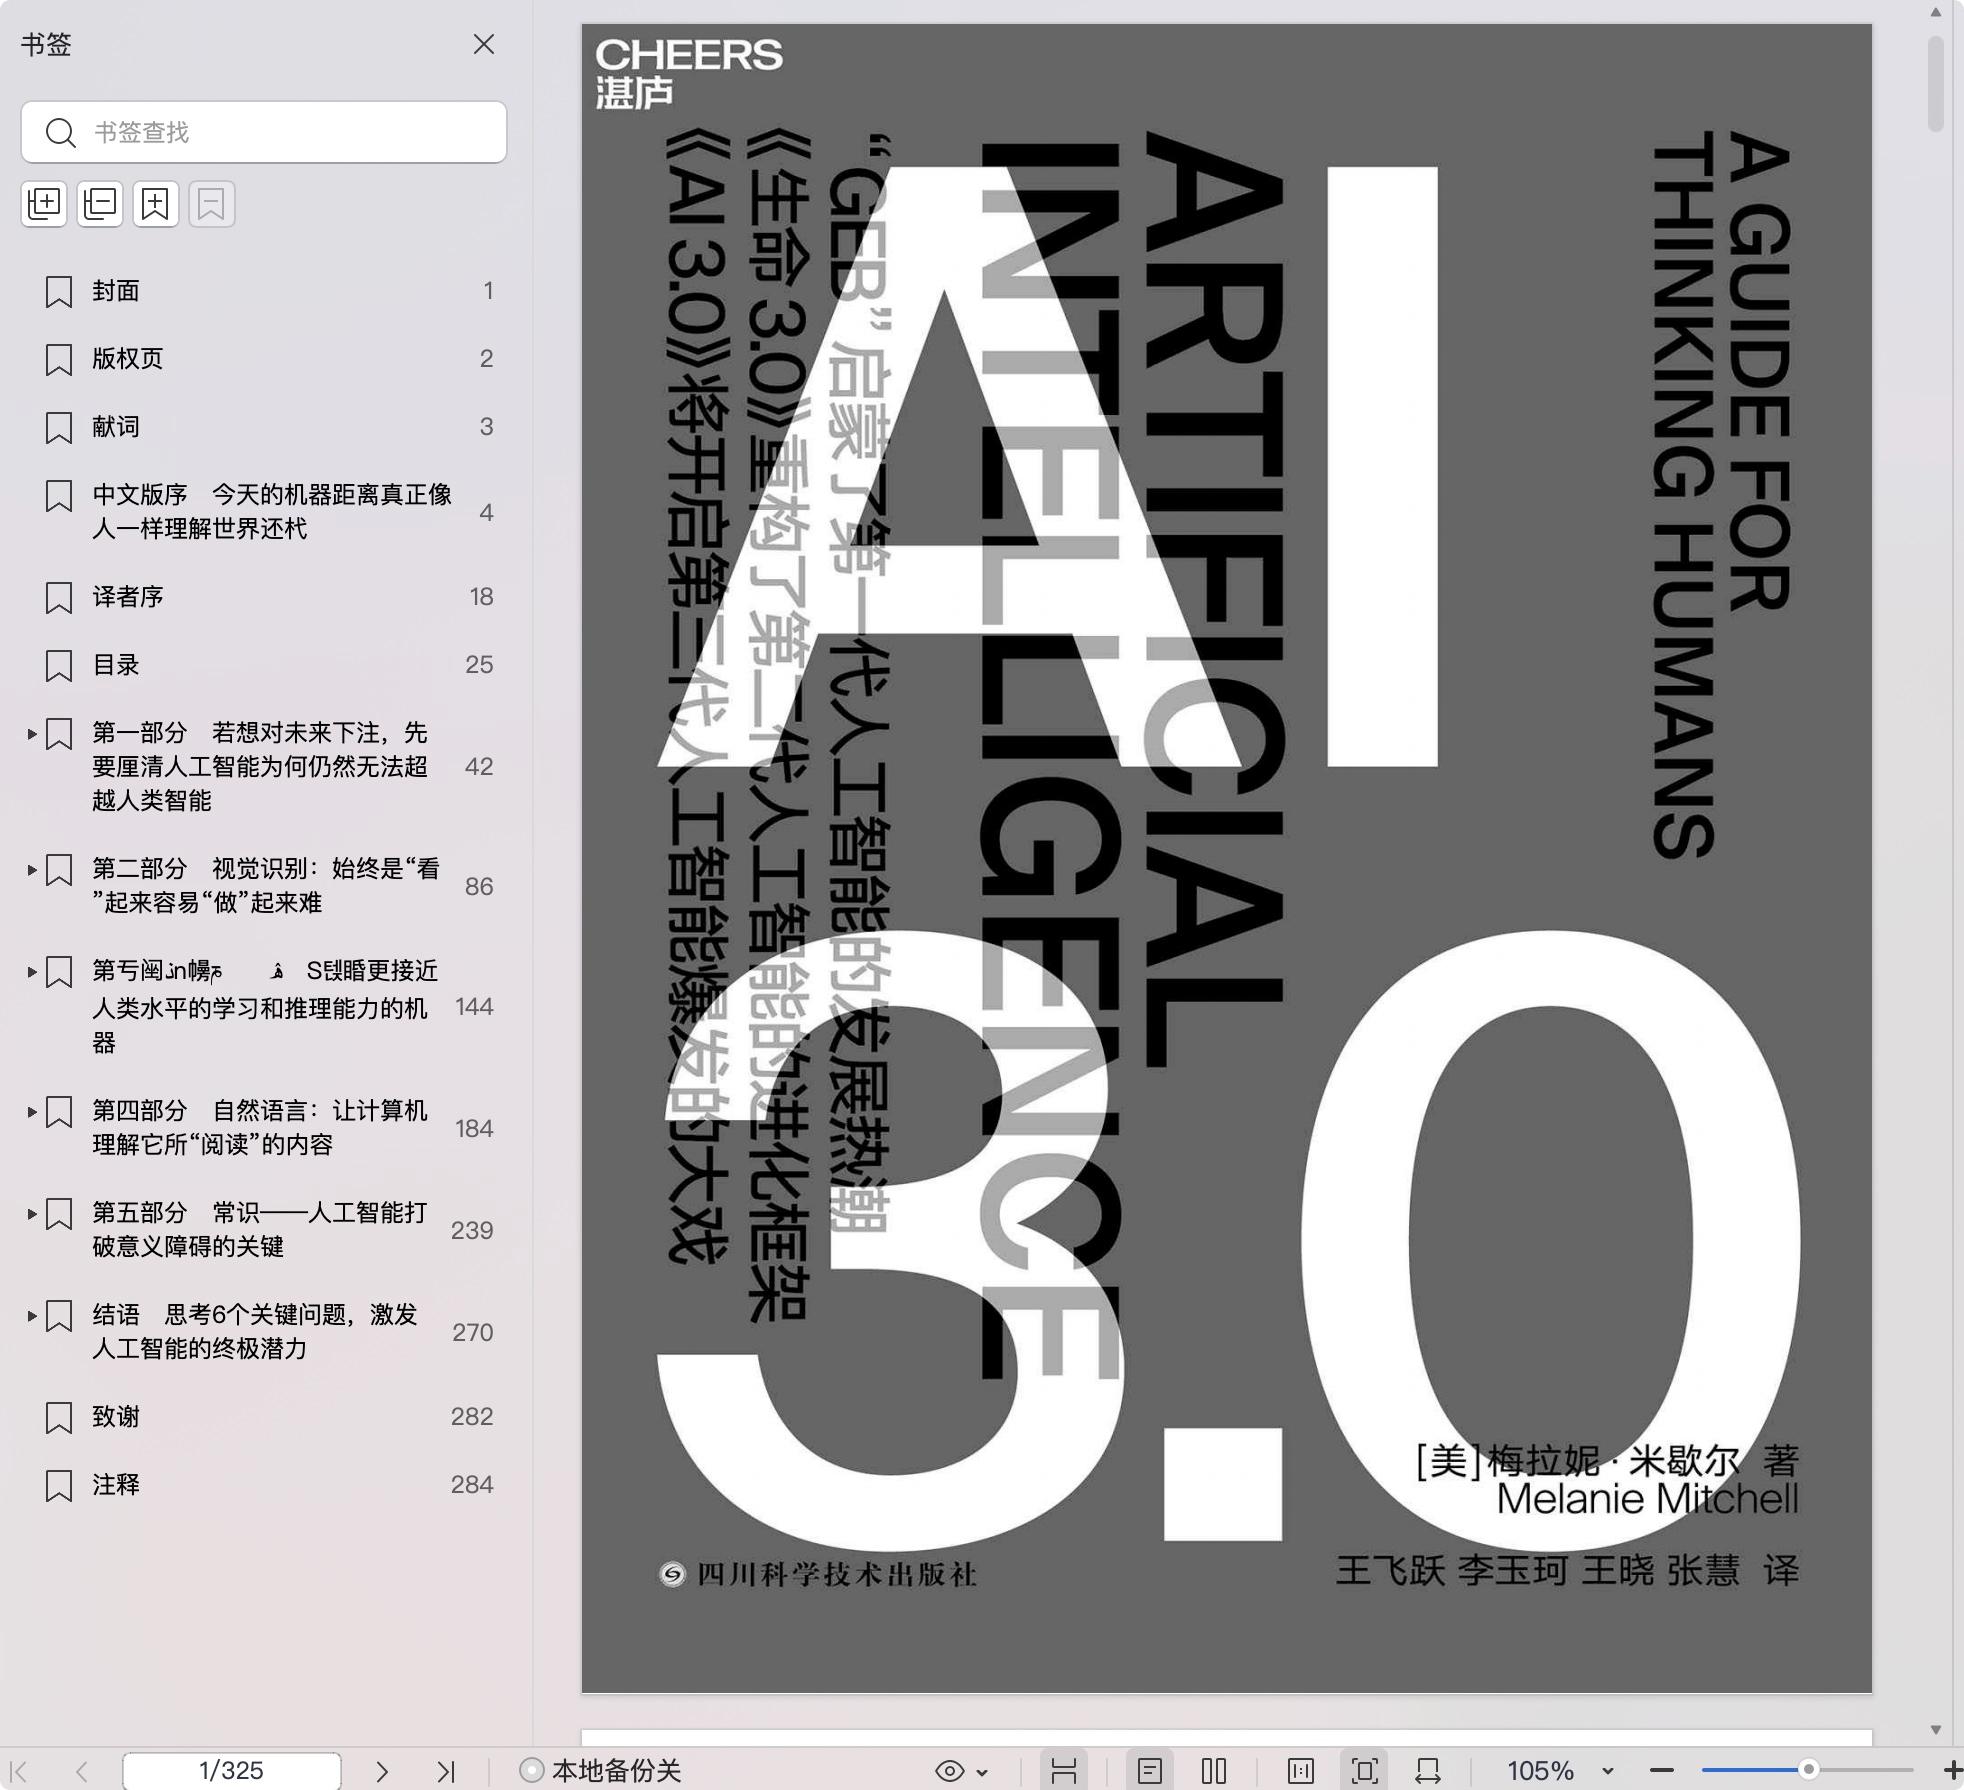Jump to the last page

[x=446, y=1771]
